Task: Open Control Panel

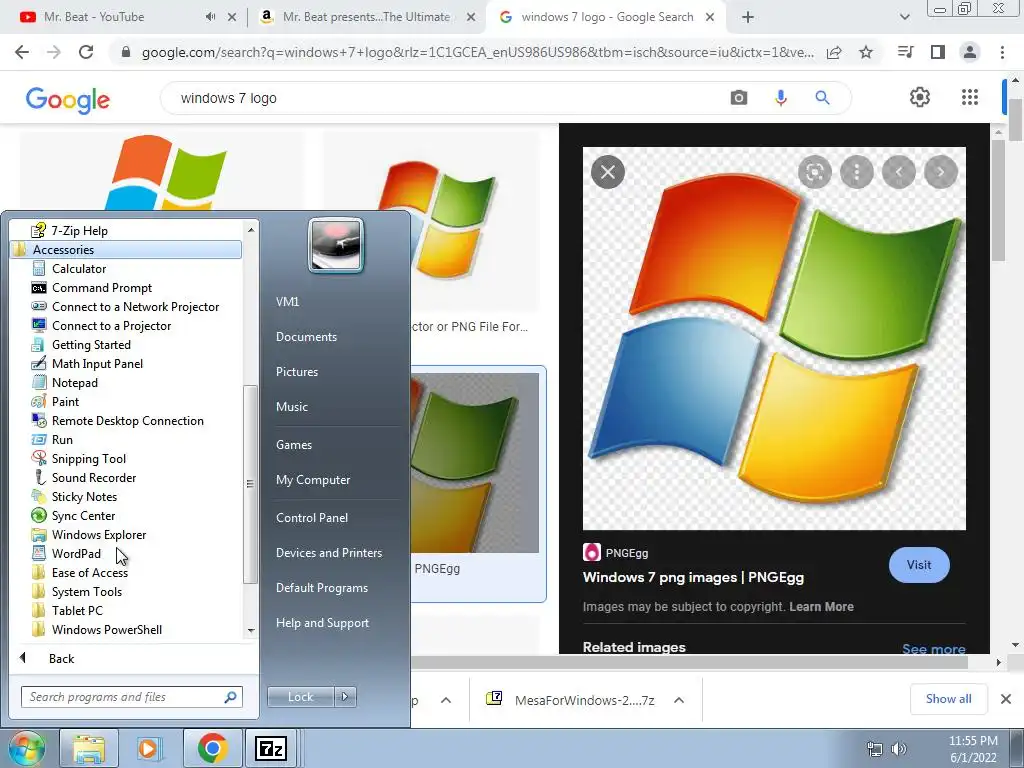Action: tap(312, 517)
